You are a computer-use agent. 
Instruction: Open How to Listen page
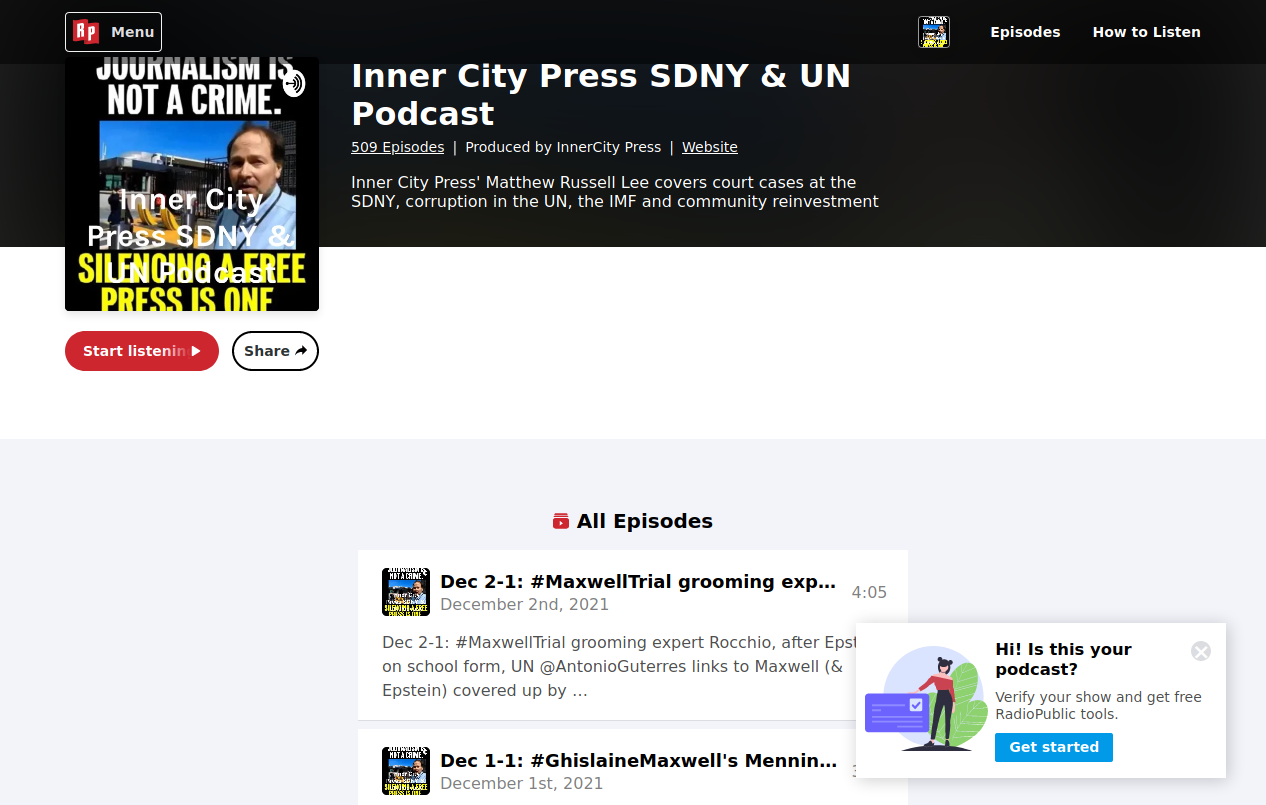[1146, 32]
